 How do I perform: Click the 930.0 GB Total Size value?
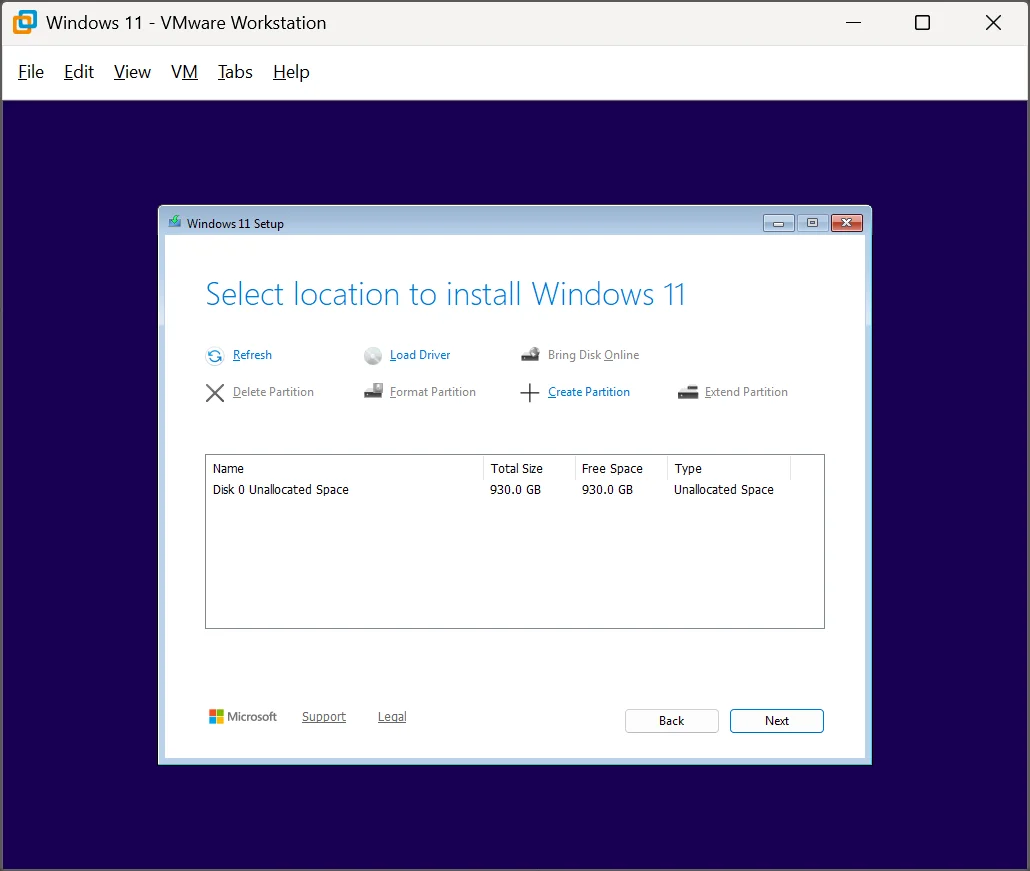(x=515, y=489)
